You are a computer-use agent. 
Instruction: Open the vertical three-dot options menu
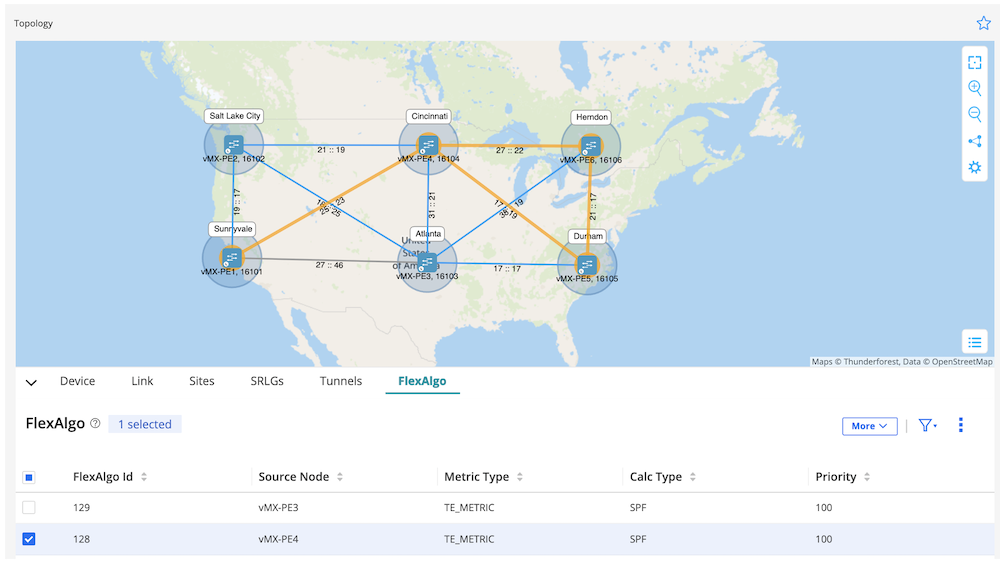tap(961, 425)
